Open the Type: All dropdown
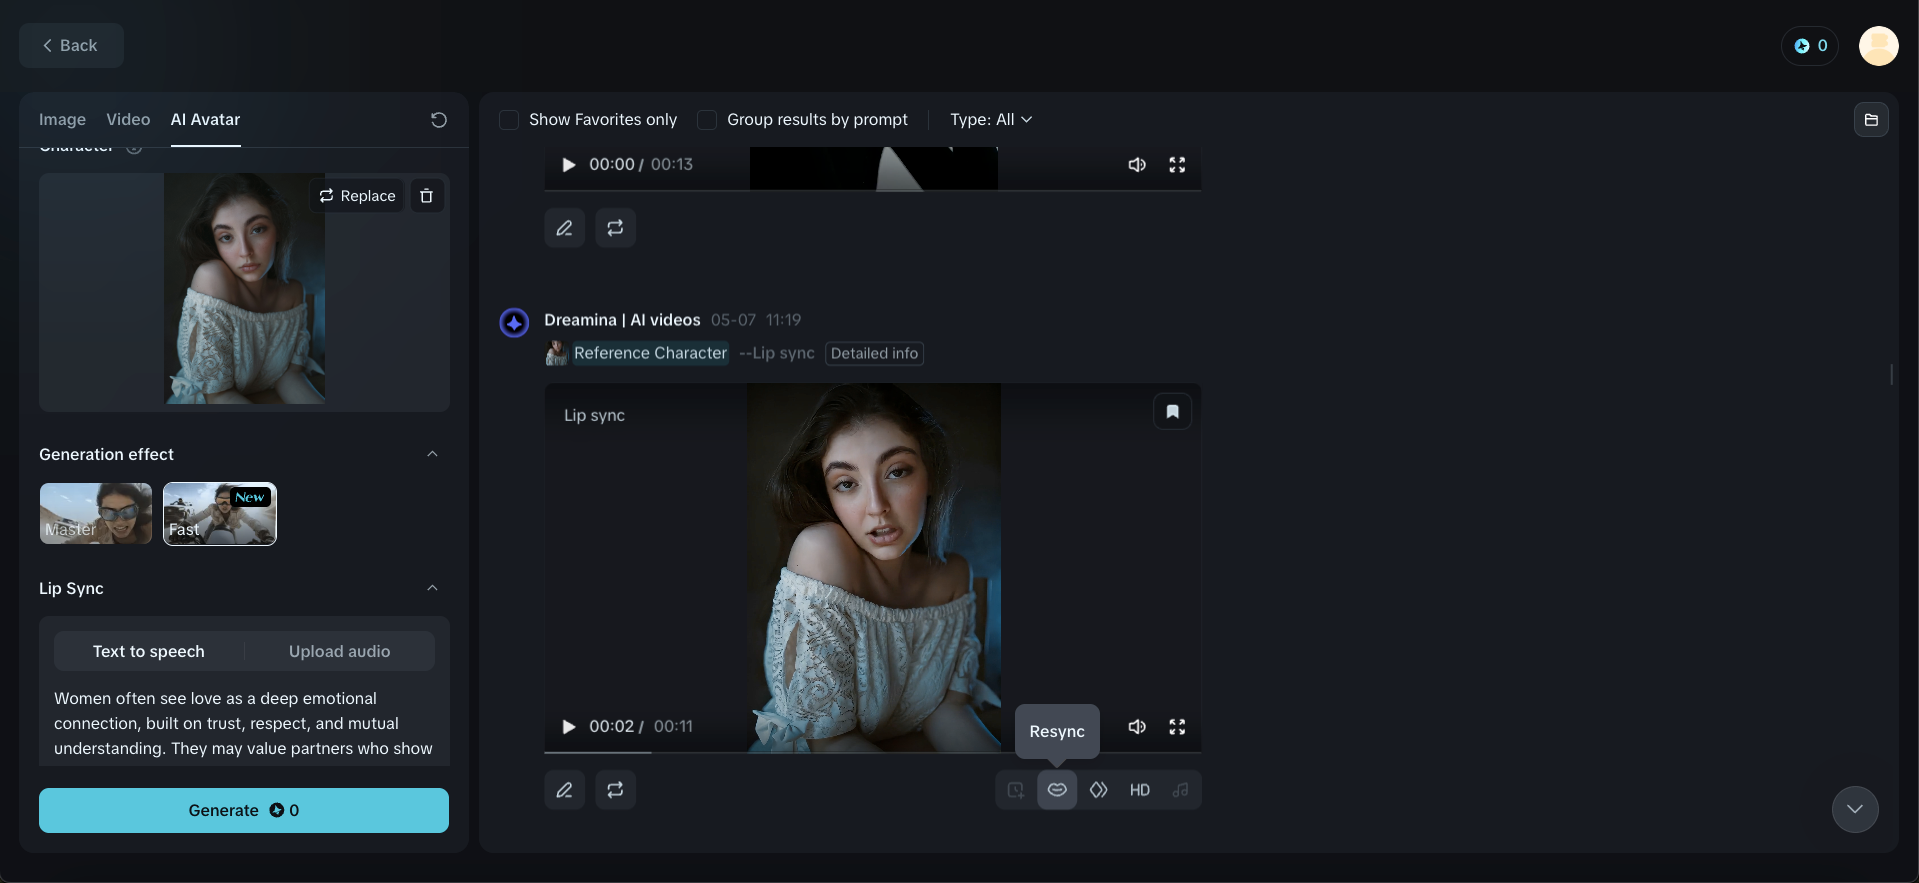The image size is (1919, 883). click(x=991, y=120)
